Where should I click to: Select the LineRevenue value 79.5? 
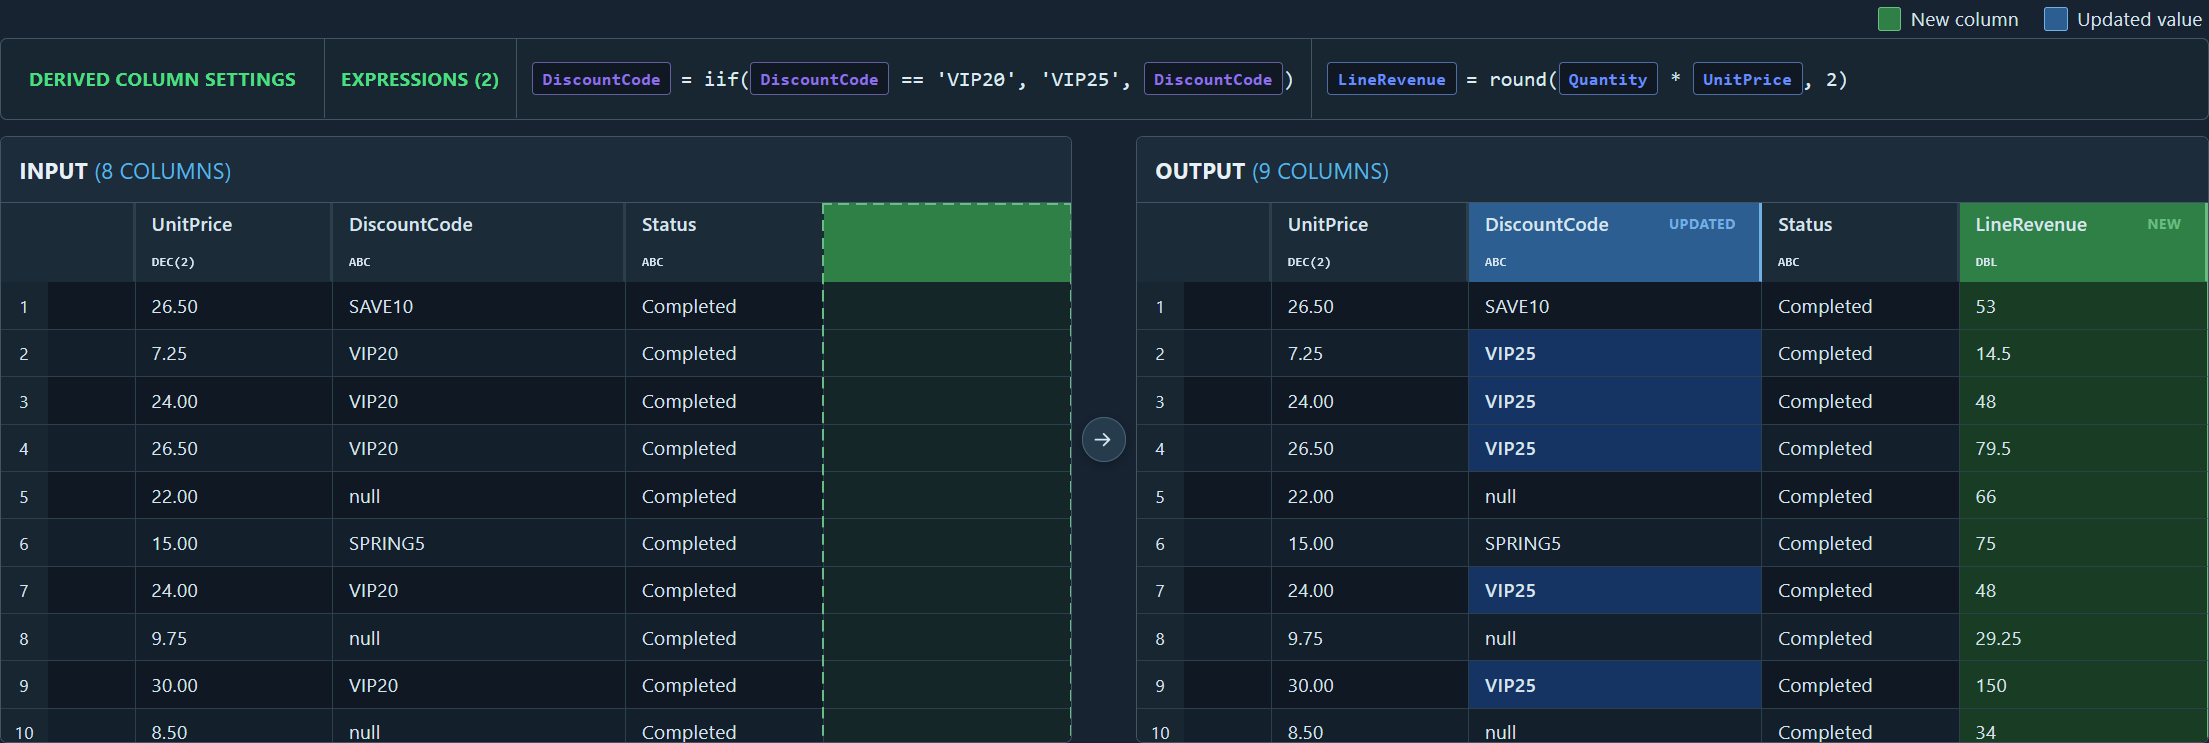[2083, 448]
